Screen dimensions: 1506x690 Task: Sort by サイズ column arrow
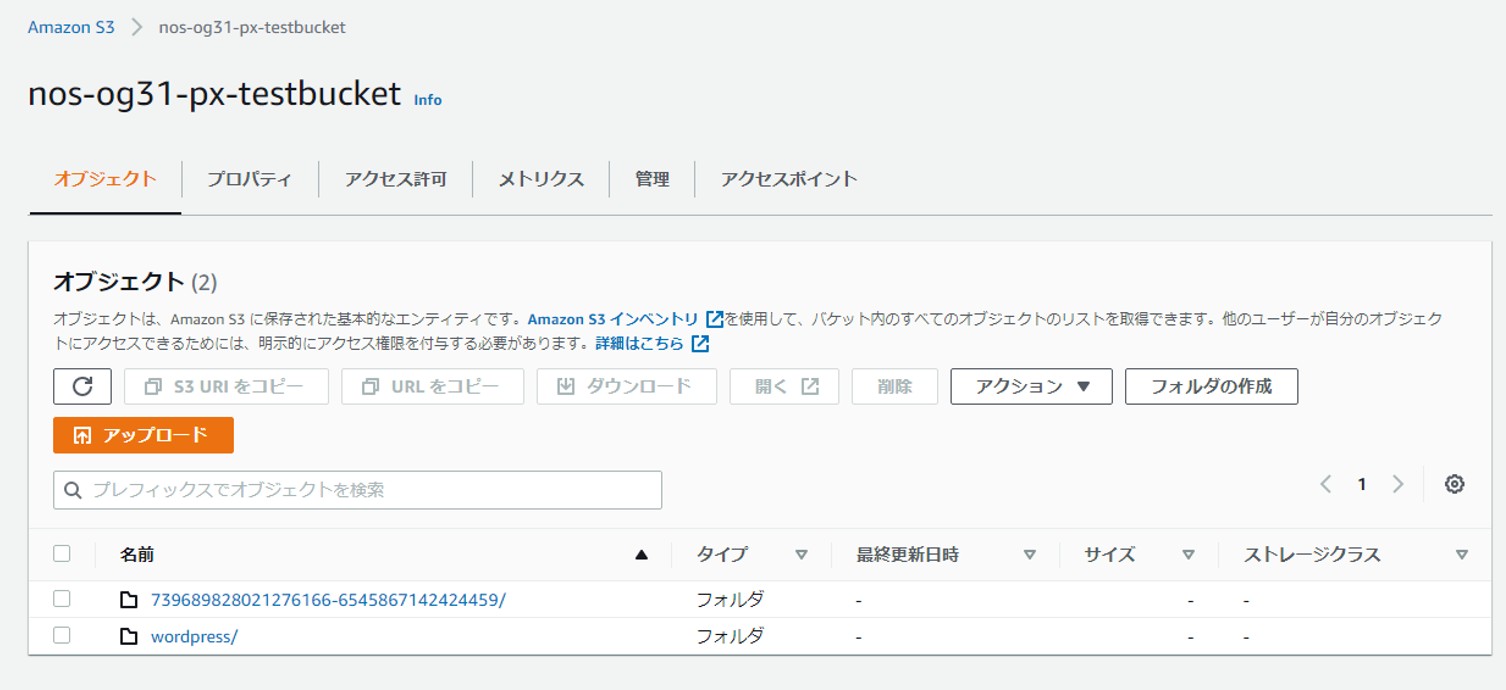click(x=1188, y=554)
